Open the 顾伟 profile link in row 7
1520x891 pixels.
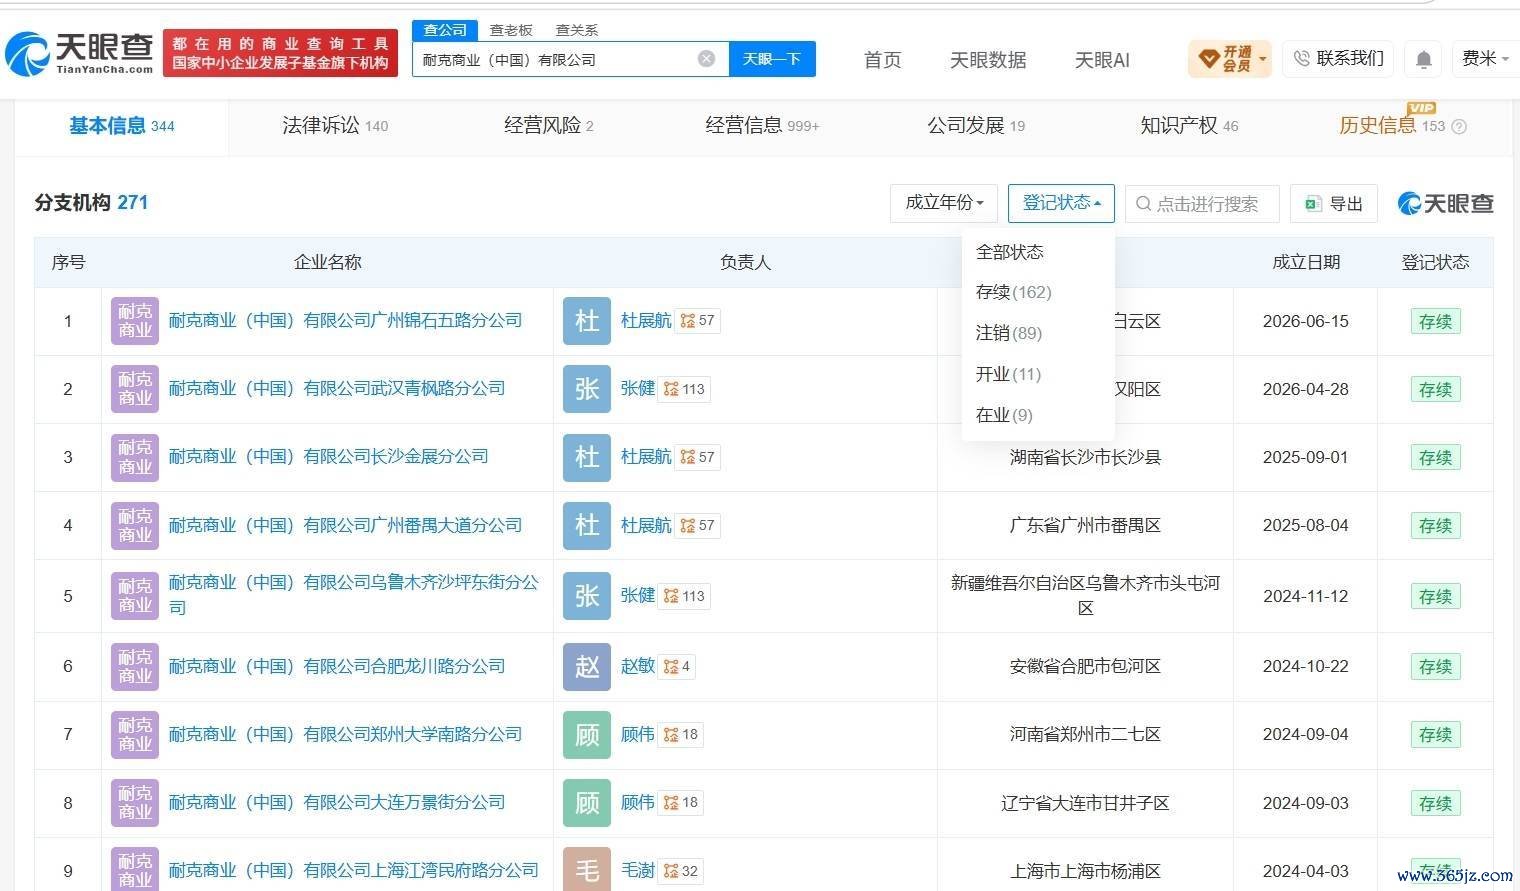point(638,734)
